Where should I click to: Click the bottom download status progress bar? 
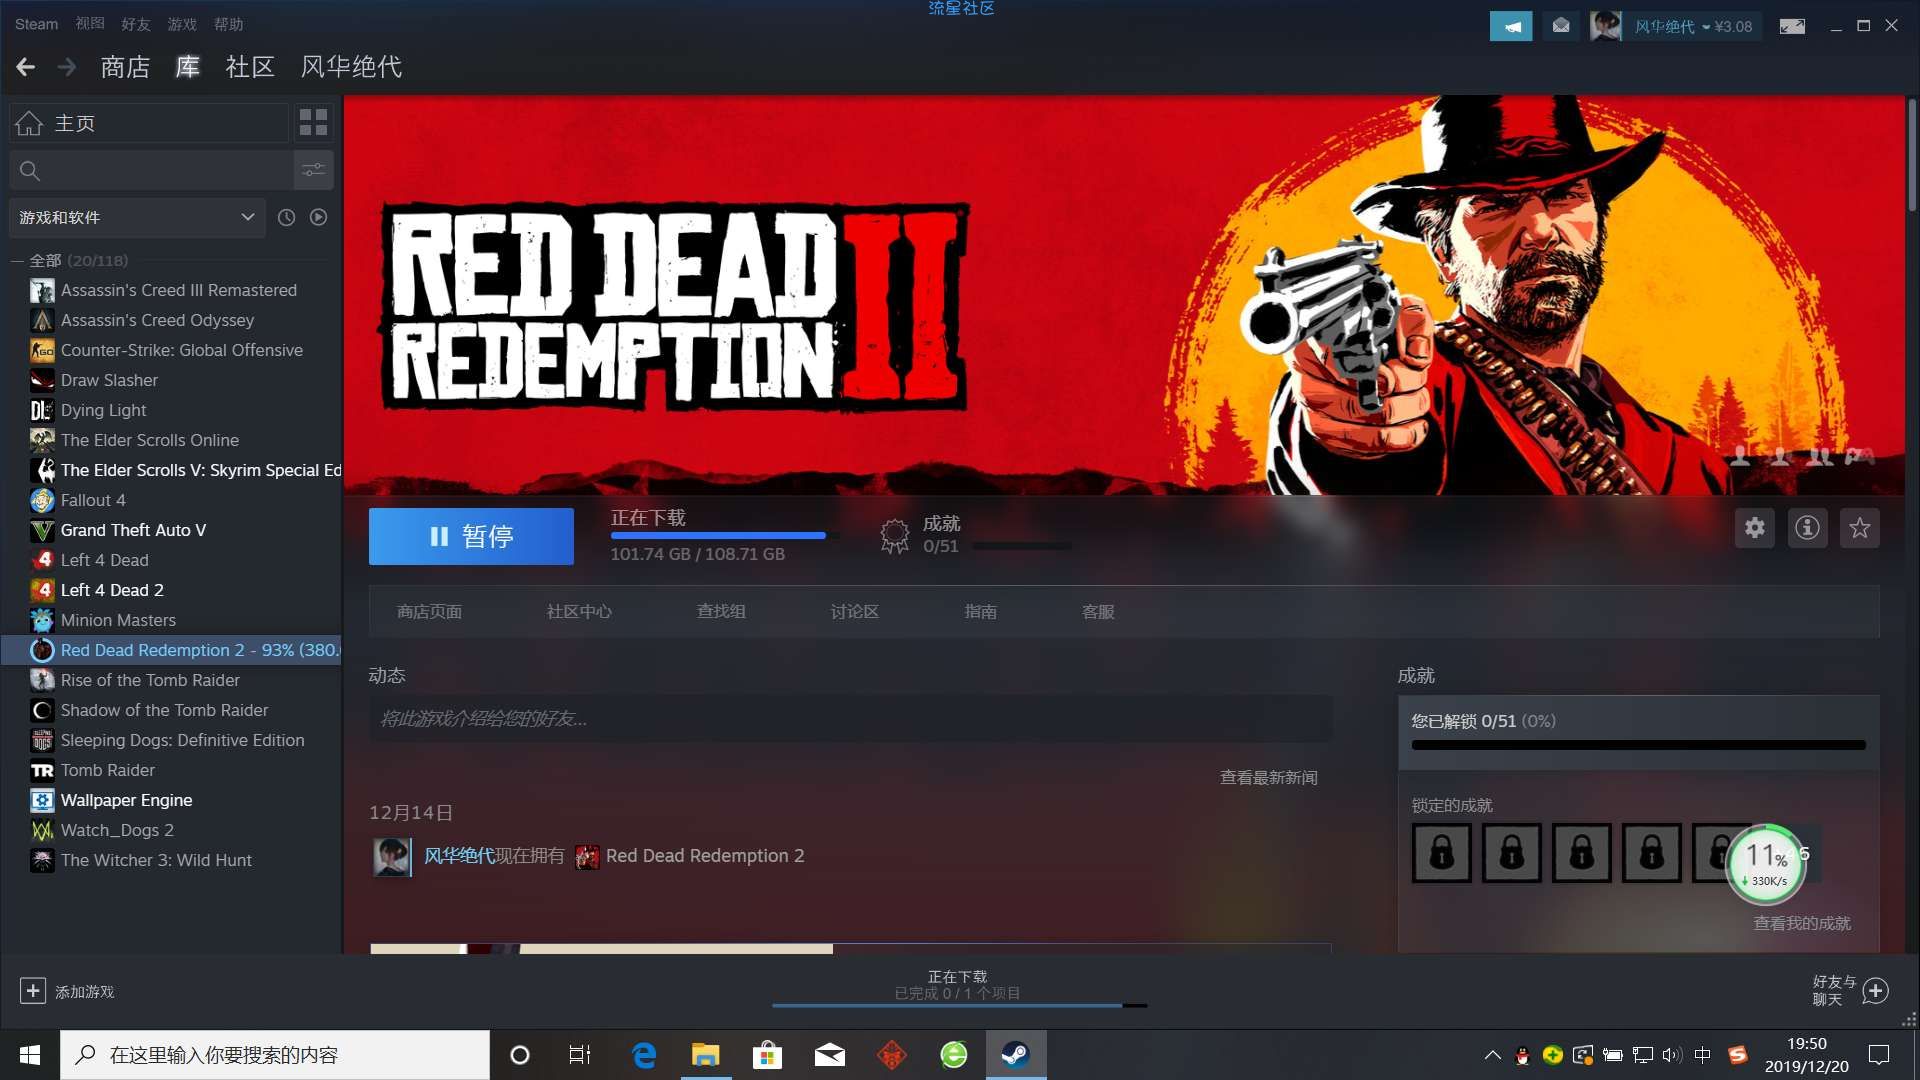click(x=959, y=1005)
